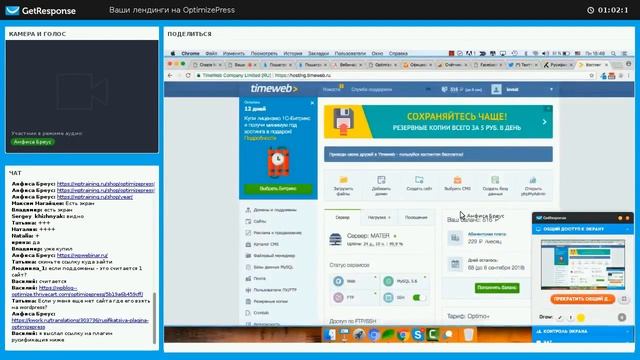This screenshot has height=360, width=640.
Task: Click the chat panel scrollbar
Action: pyautogui.click(x=154, y=318)
